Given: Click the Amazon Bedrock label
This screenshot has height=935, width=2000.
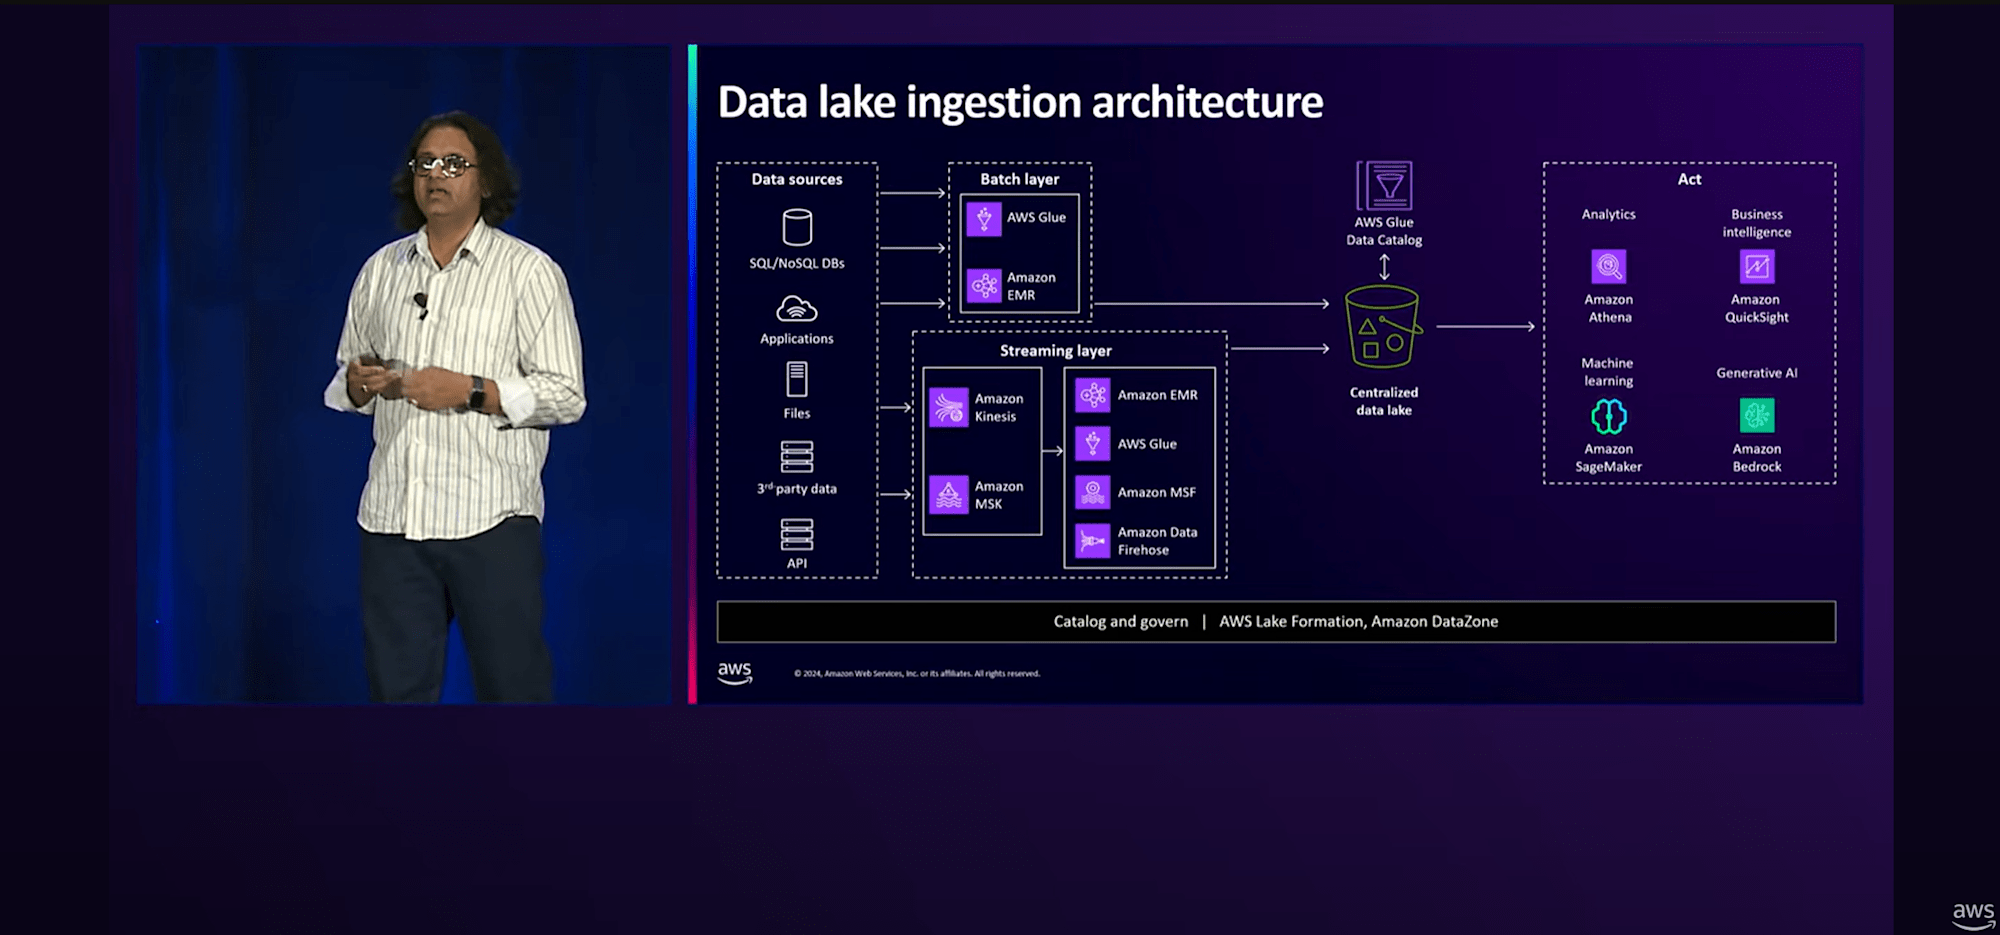Looking at the screenshot, I should point(1757,458).
